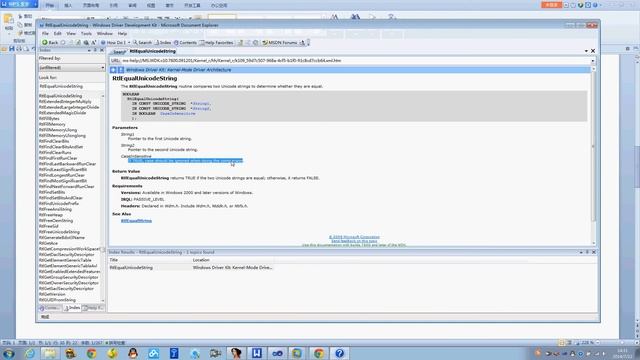Expand the URL field dropdown arrow
Screen dimensions: 640x360
coord(593,60)
